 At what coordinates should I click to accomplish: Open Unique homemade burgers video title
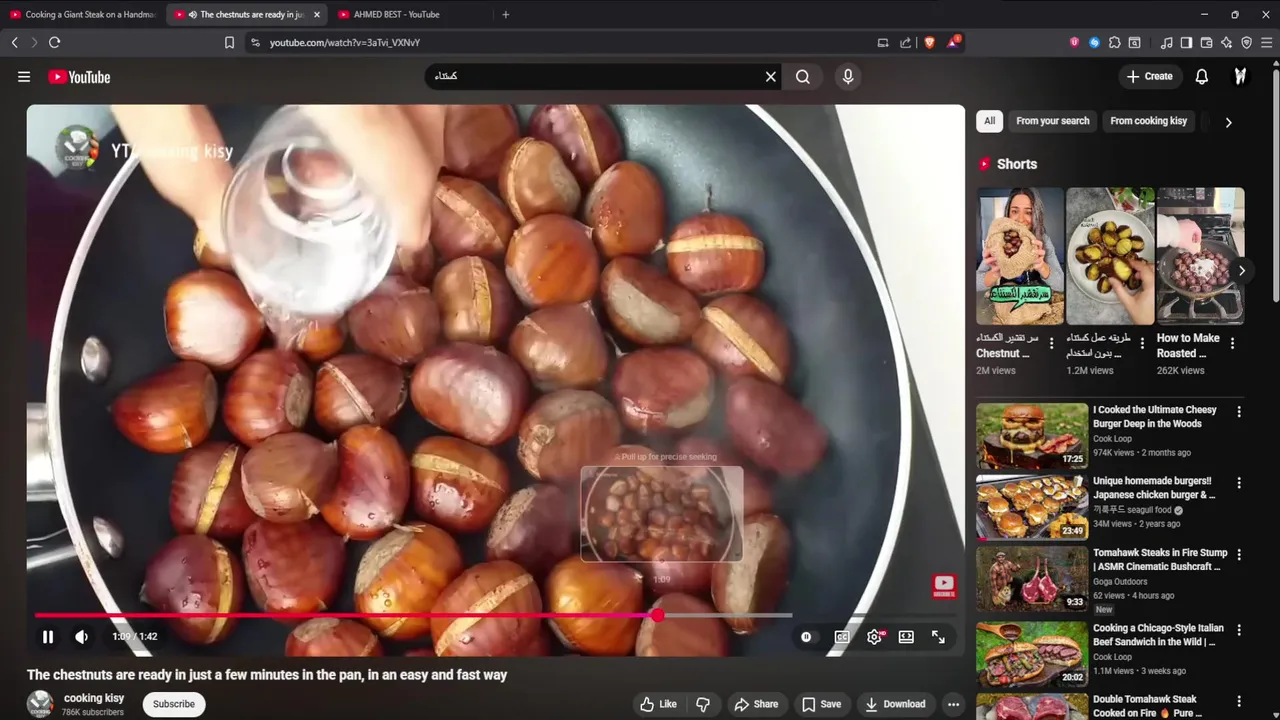[x=1154, y=488]
